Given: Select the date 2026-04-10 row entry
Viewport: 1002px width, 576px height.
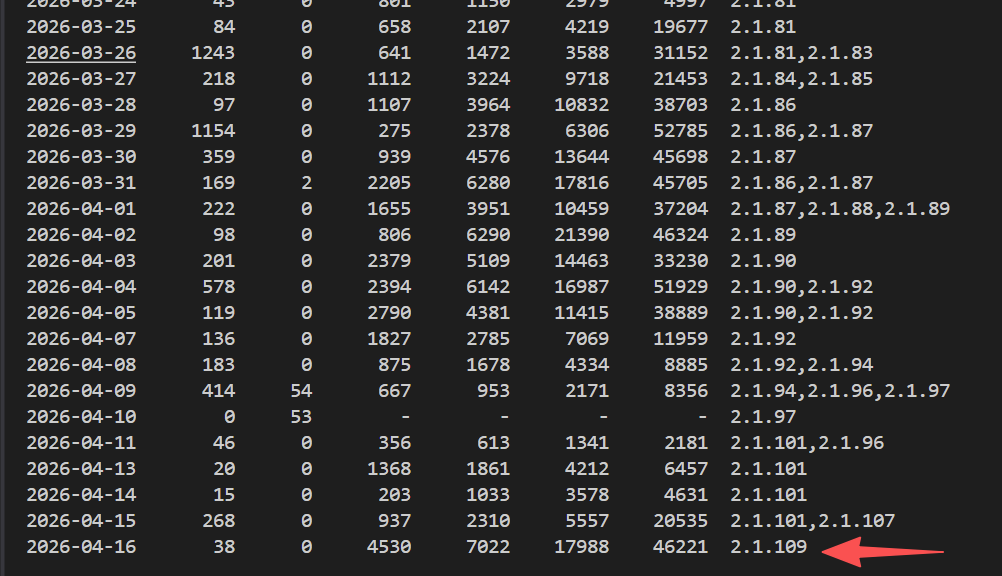Looking at the screenshot, I should coord(80,416).
